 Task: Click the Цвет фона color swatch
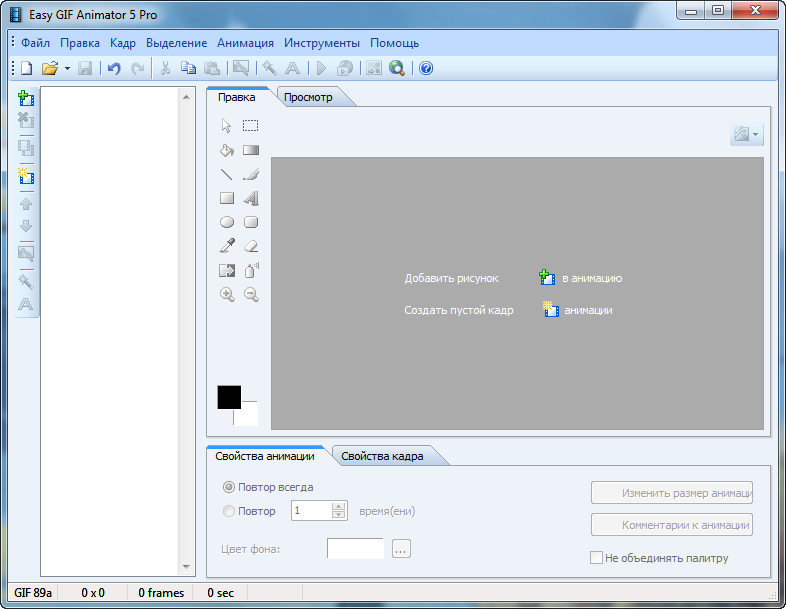coord(355,549)
